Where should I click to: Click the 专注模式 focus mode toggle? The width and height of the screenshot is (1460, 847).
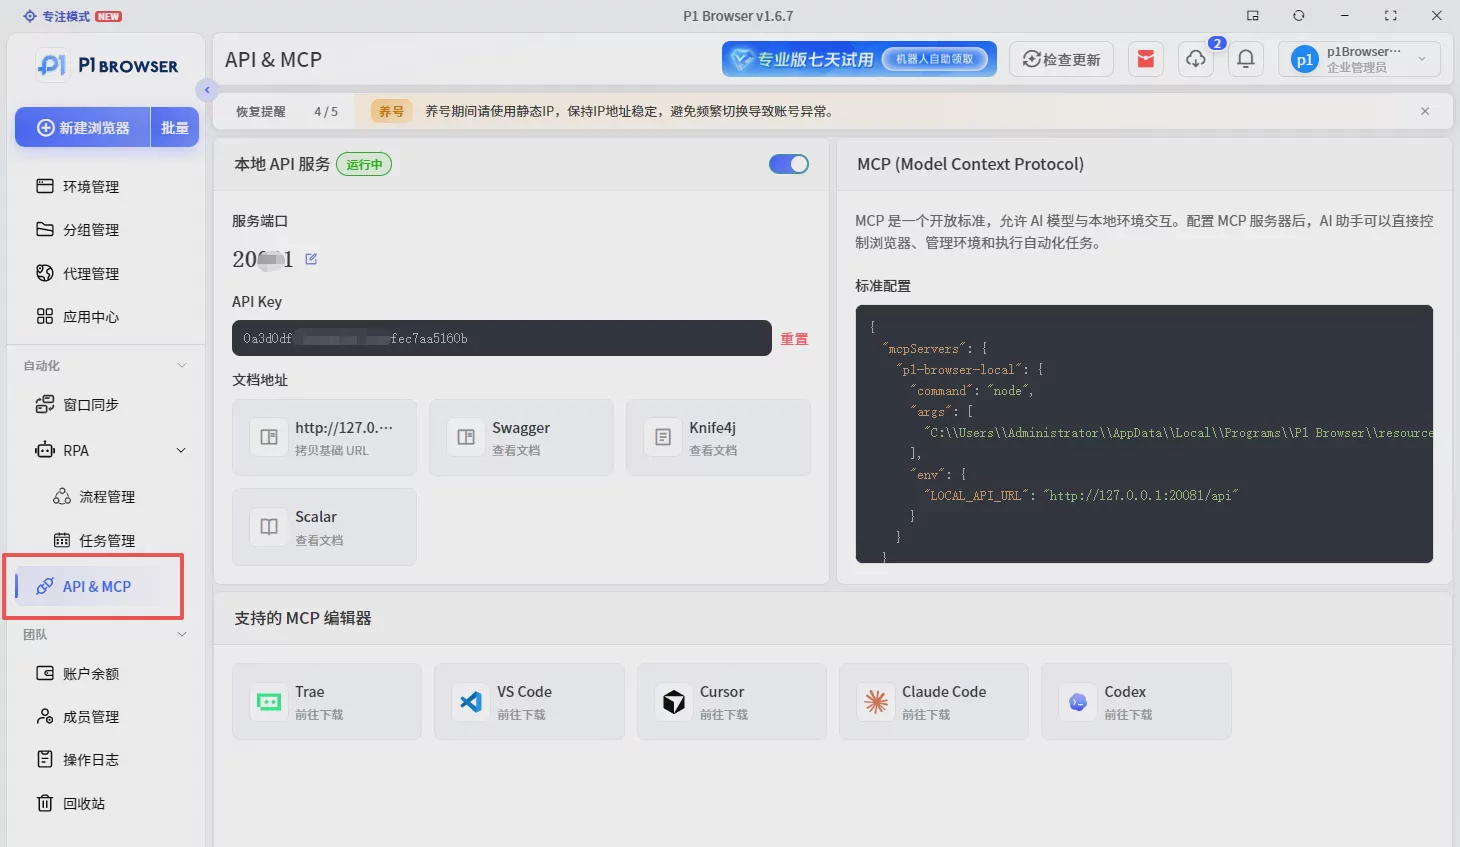(72, 16)
